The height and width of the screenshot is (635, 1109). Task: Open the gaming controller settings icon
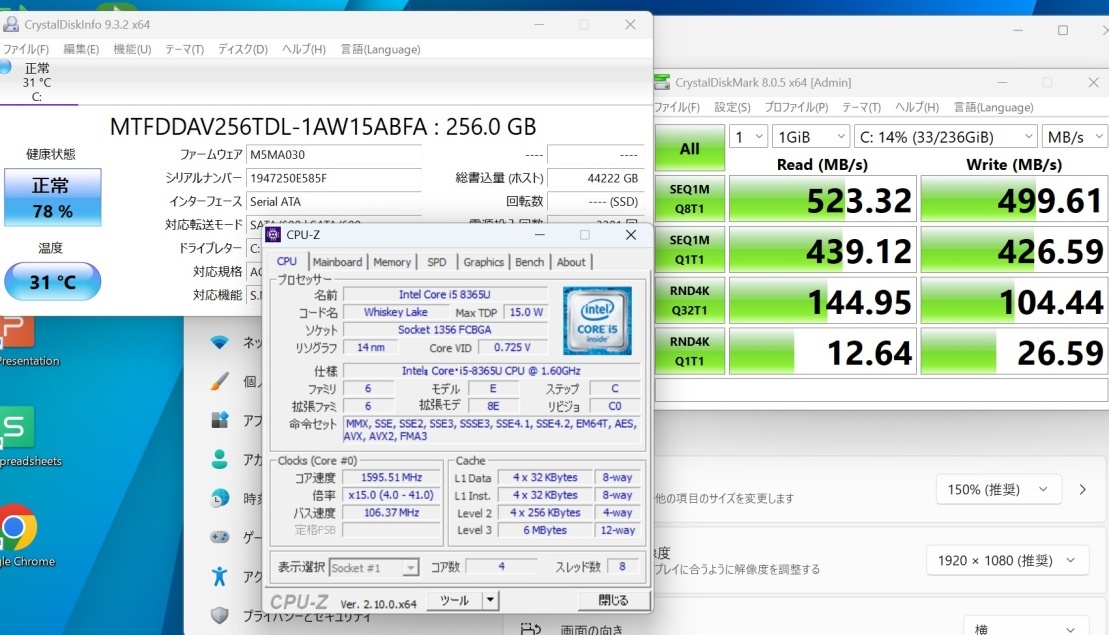[220, 537]
